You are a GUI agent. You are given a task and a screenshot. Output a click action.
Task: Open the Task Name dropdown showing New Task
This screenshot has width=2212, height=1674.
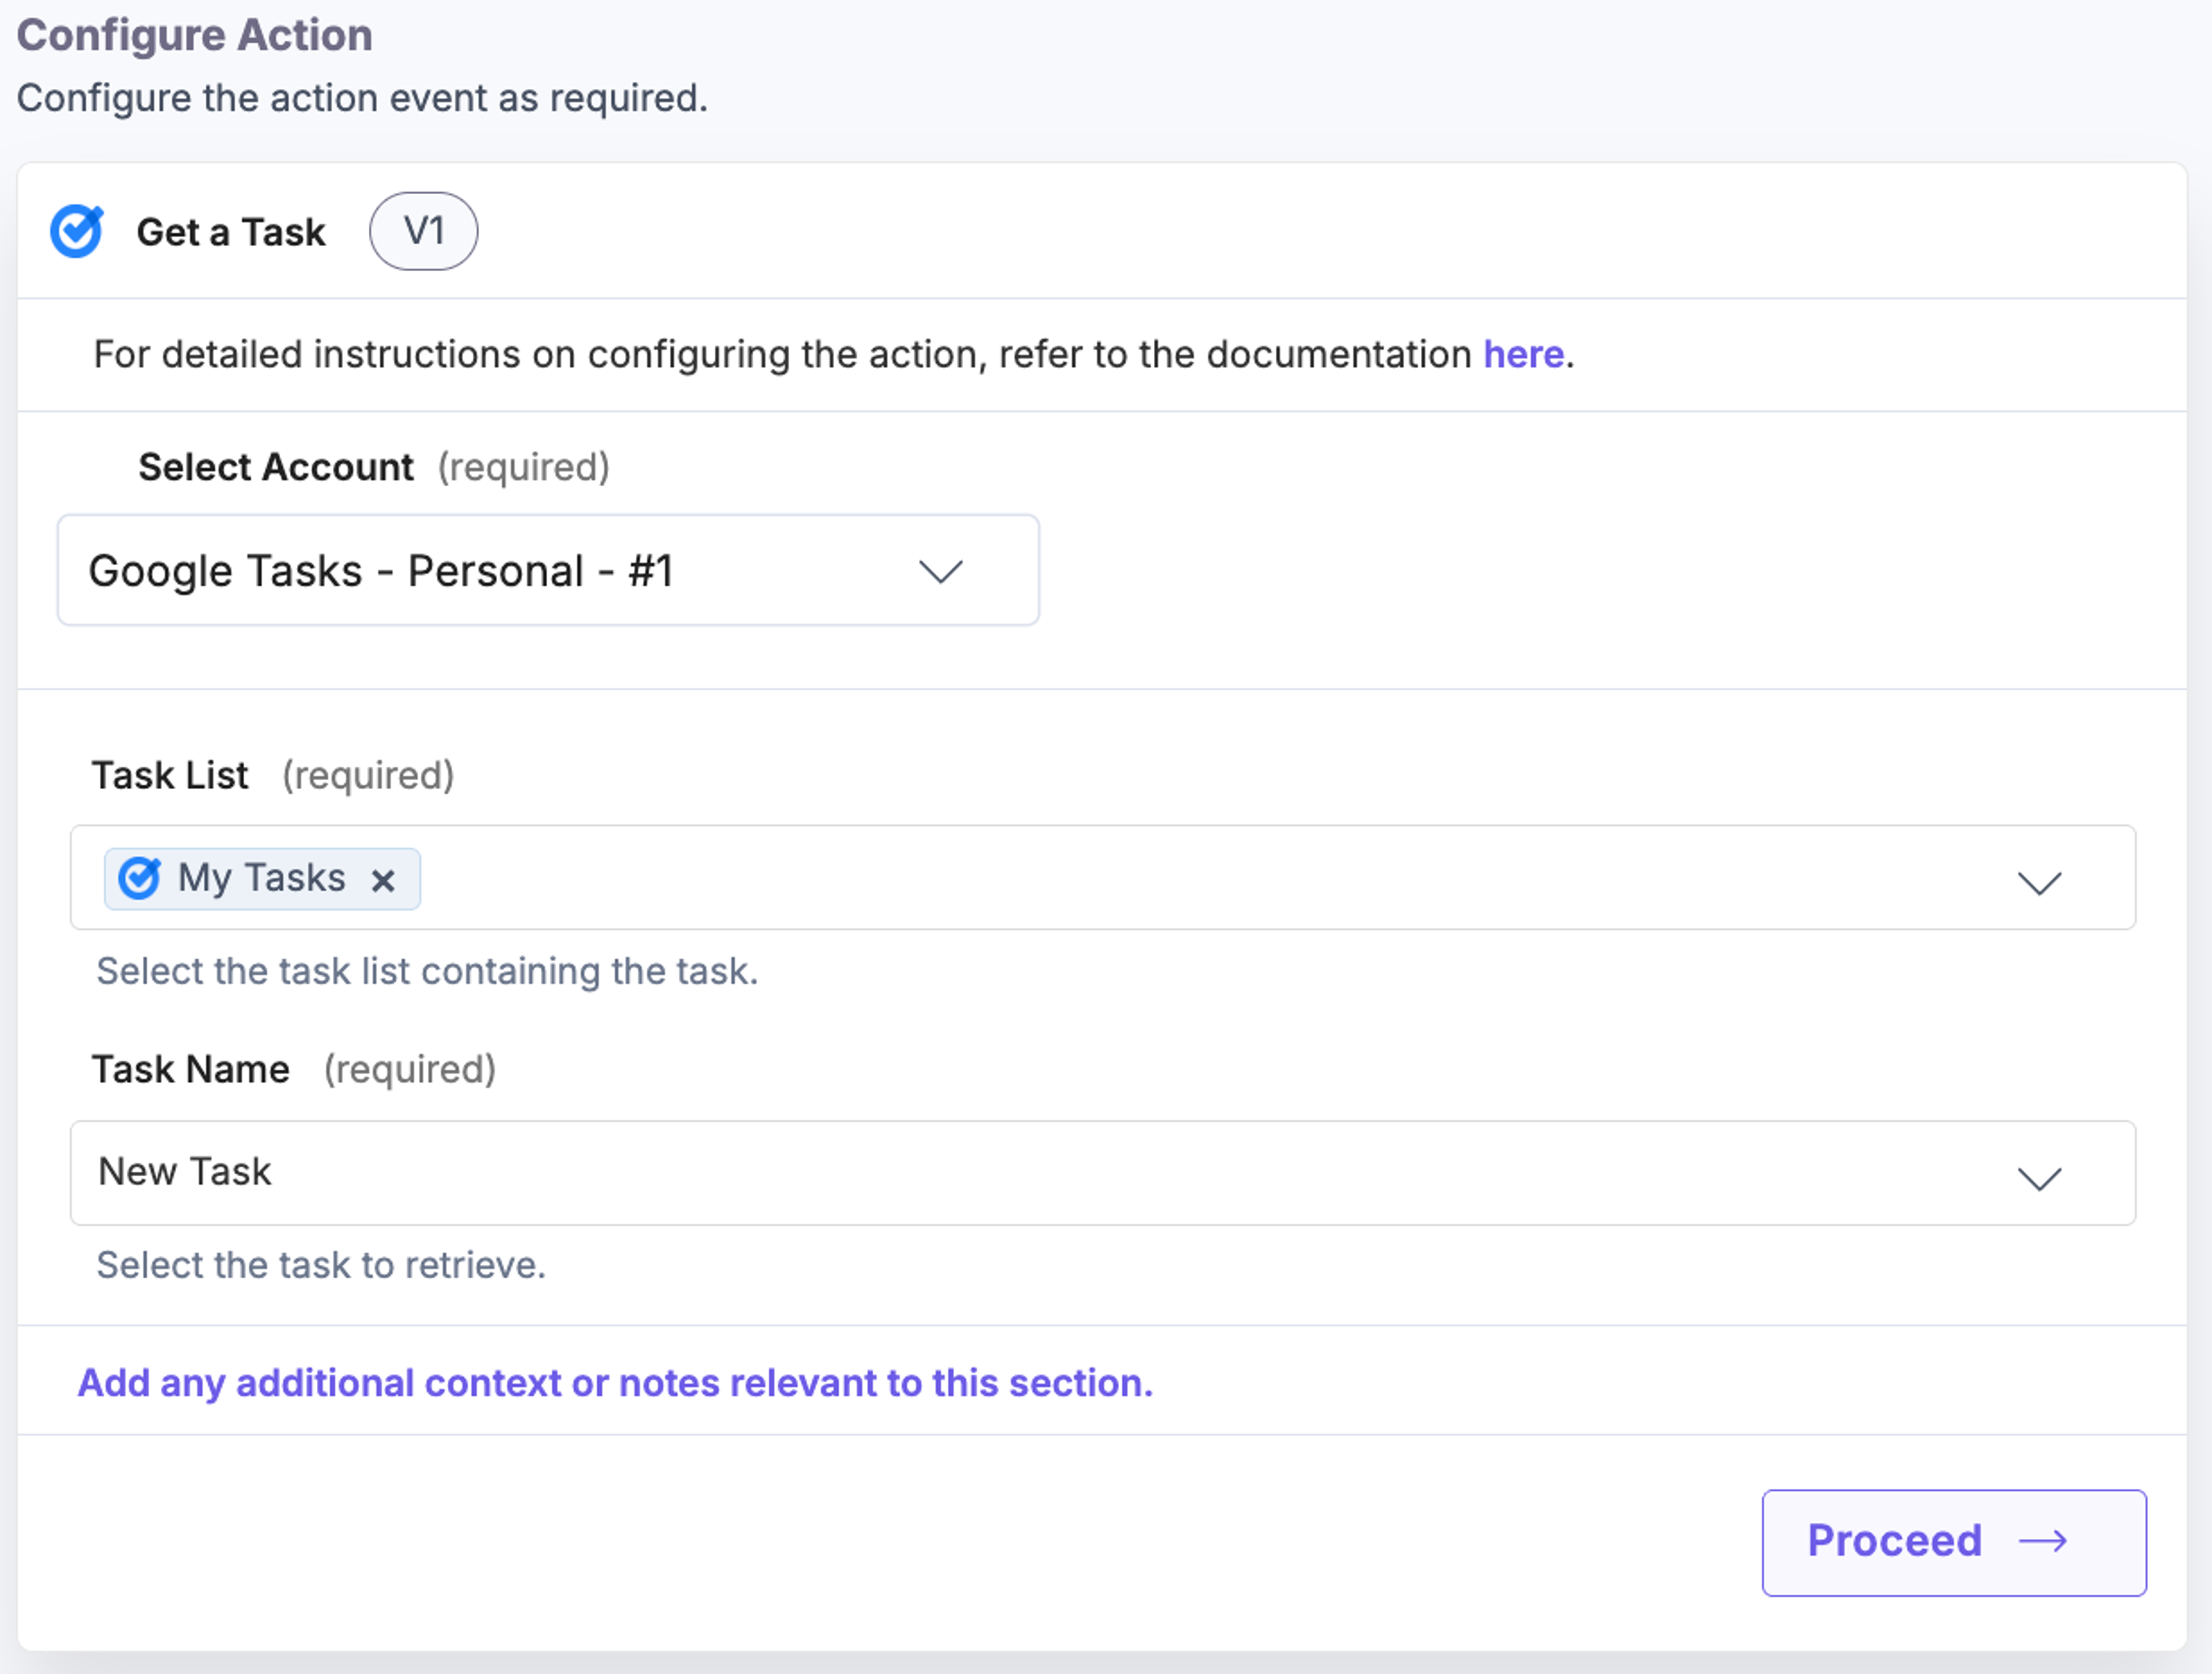(1102, 1172)
